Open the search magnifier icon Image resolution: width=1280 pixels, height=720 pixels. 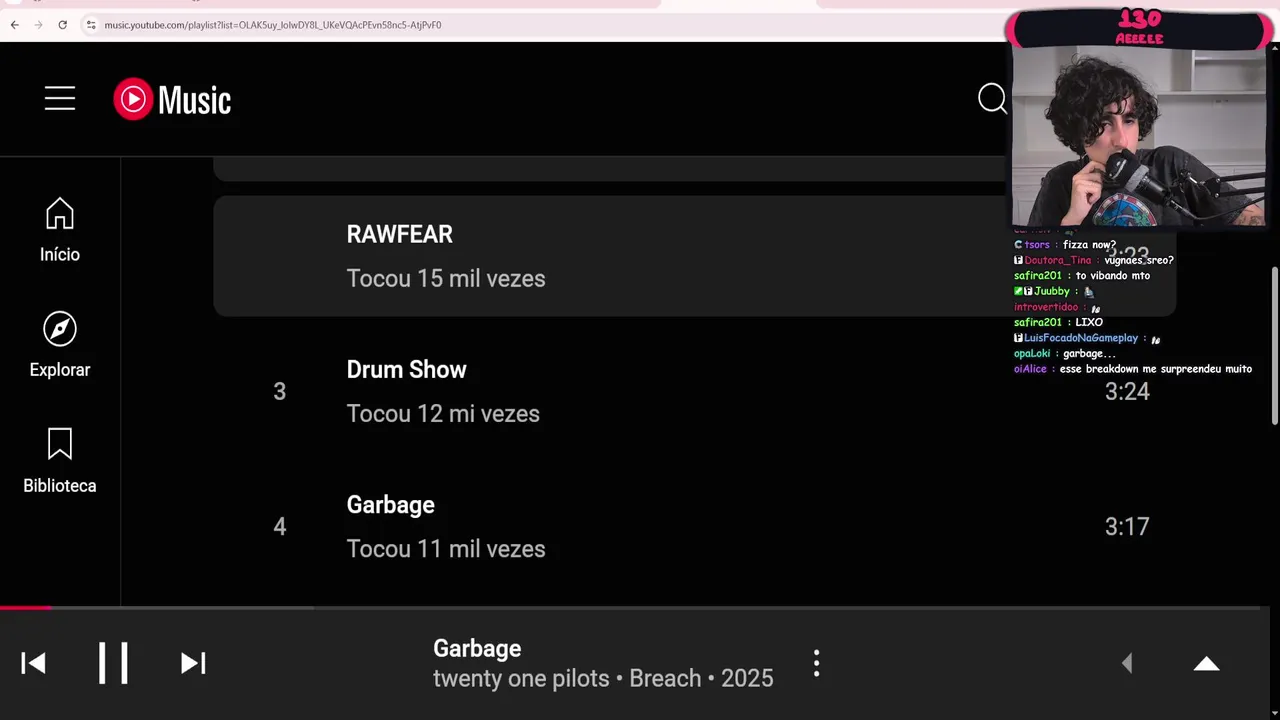992,99
